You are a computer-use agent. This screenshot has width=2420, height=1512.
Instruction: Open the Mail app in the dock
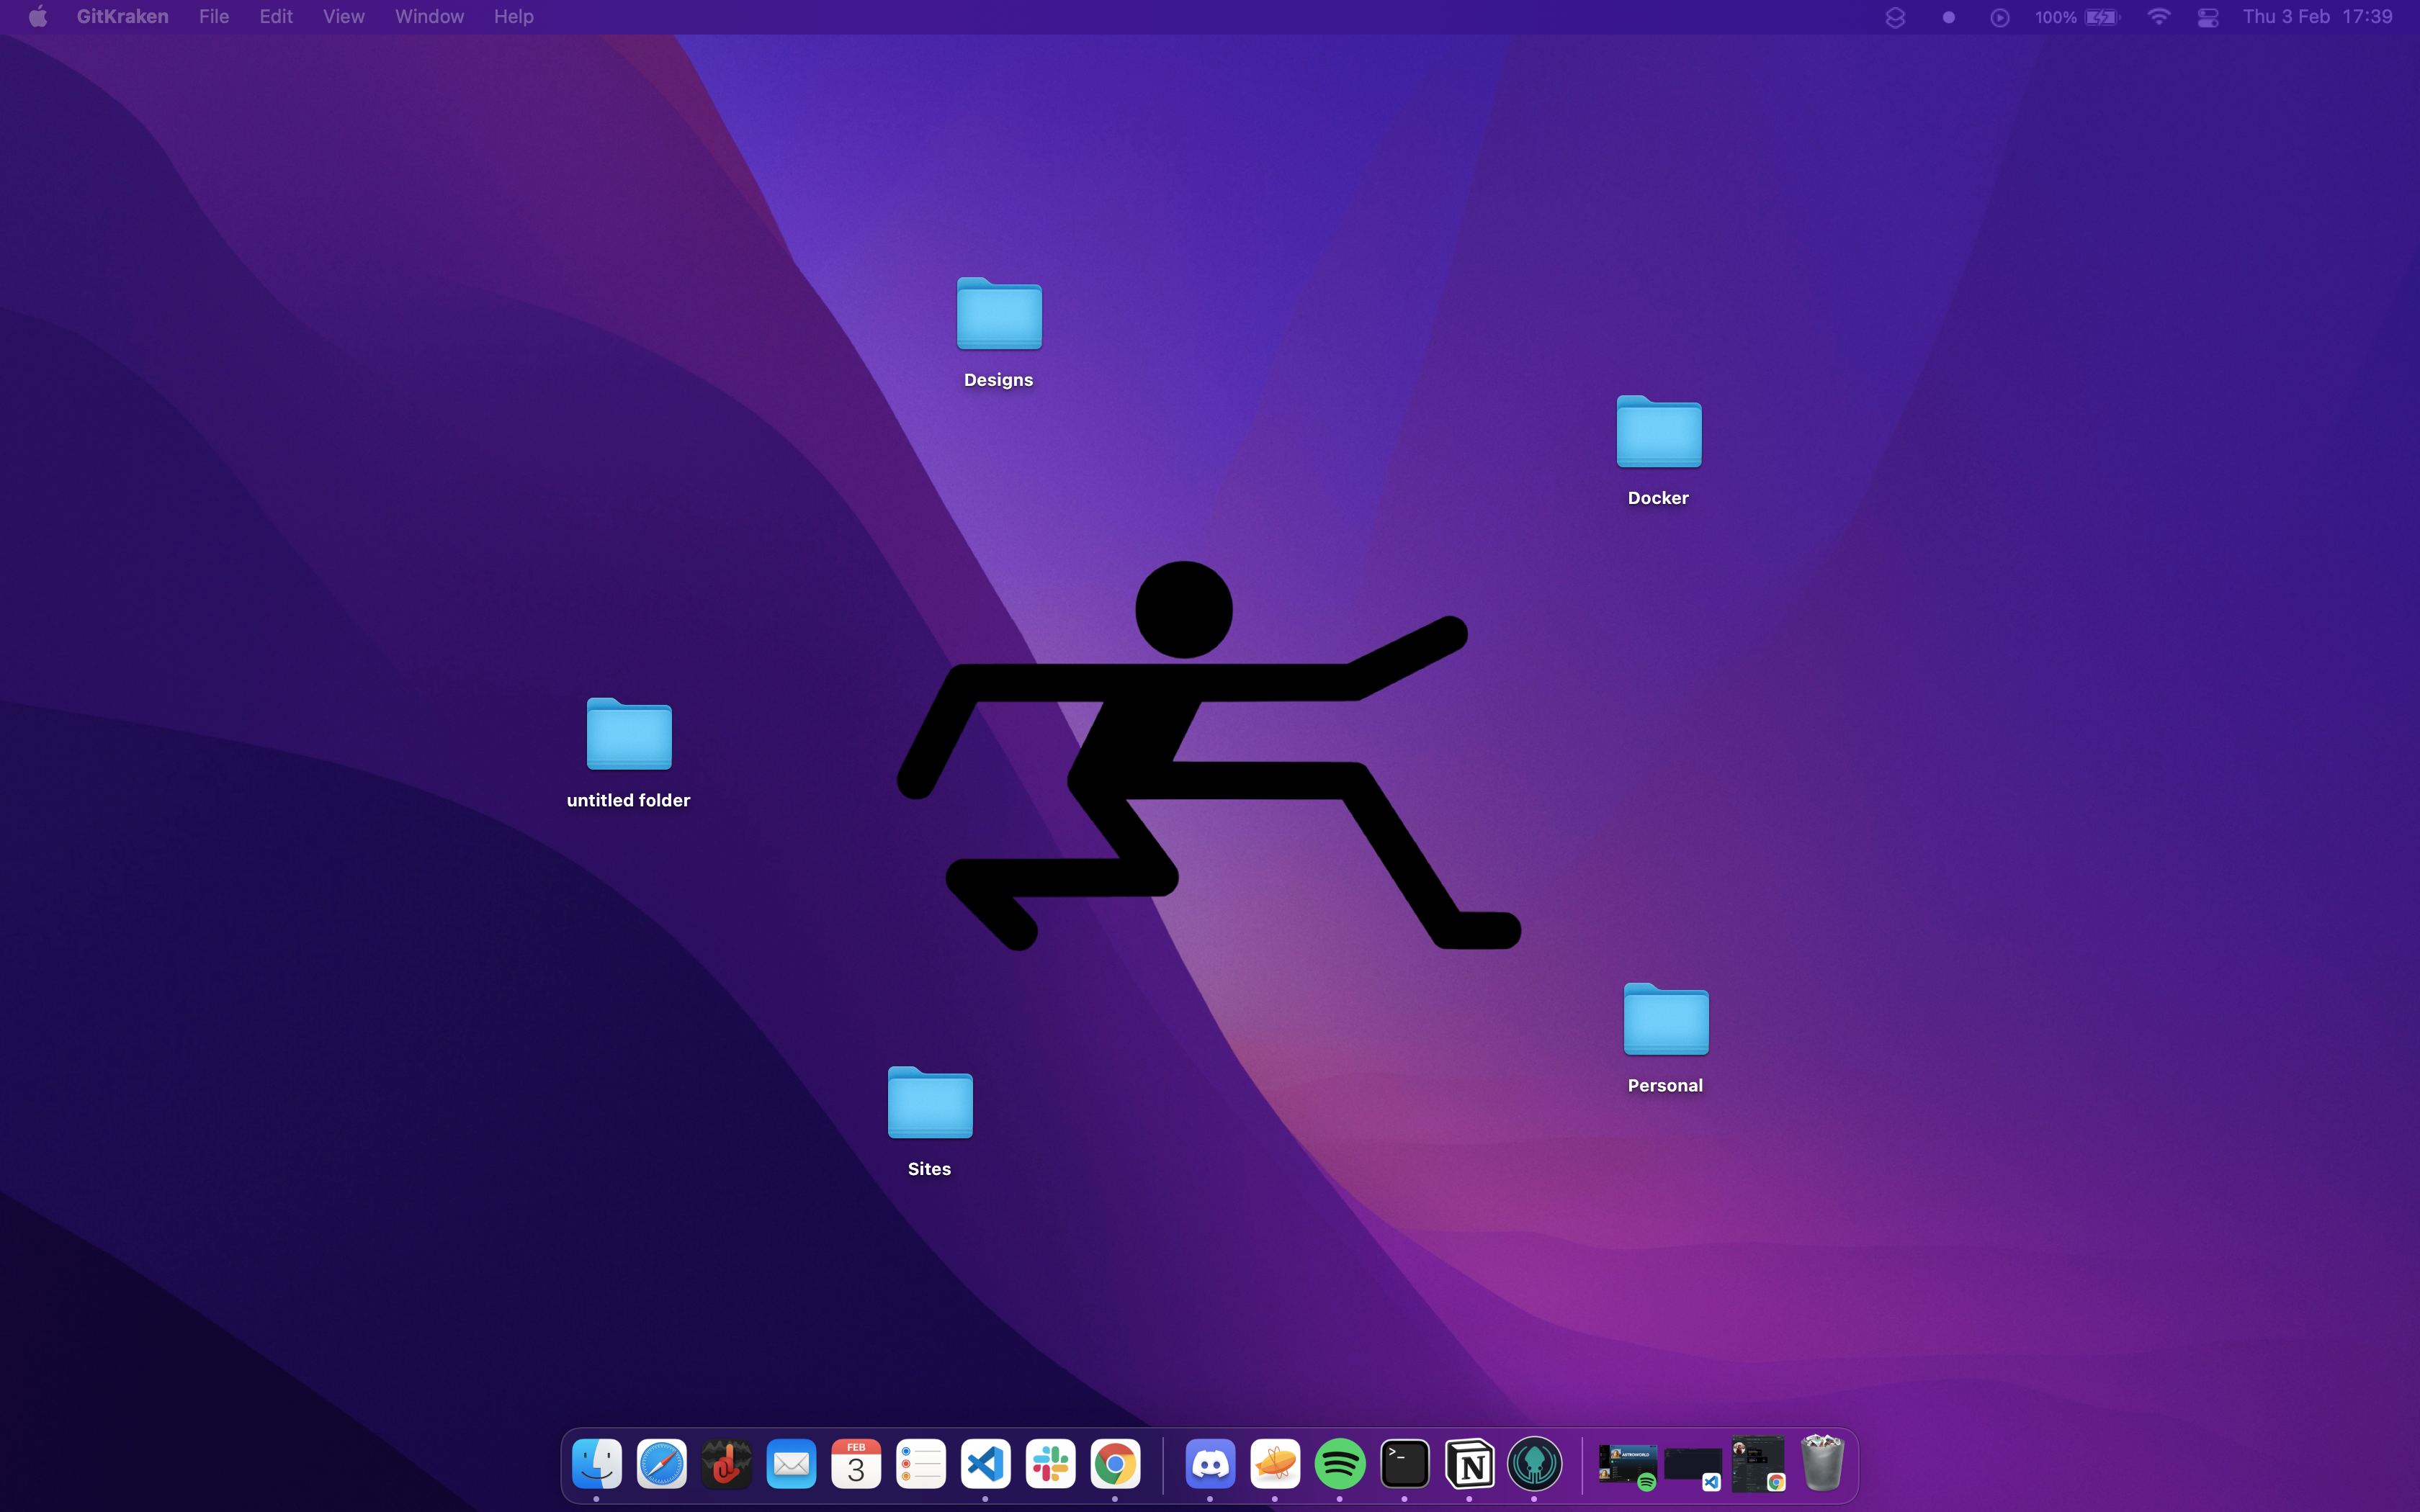(x=791, y=1464)
